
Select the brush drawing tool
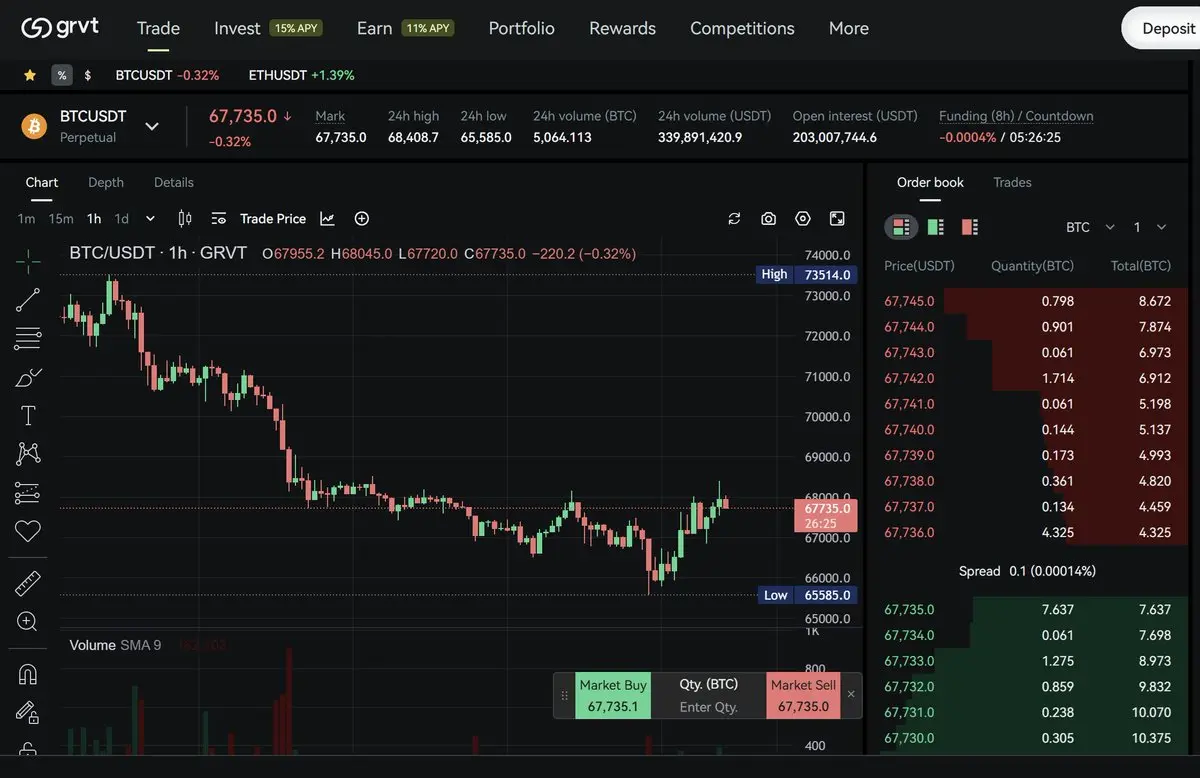pos(28,377)
